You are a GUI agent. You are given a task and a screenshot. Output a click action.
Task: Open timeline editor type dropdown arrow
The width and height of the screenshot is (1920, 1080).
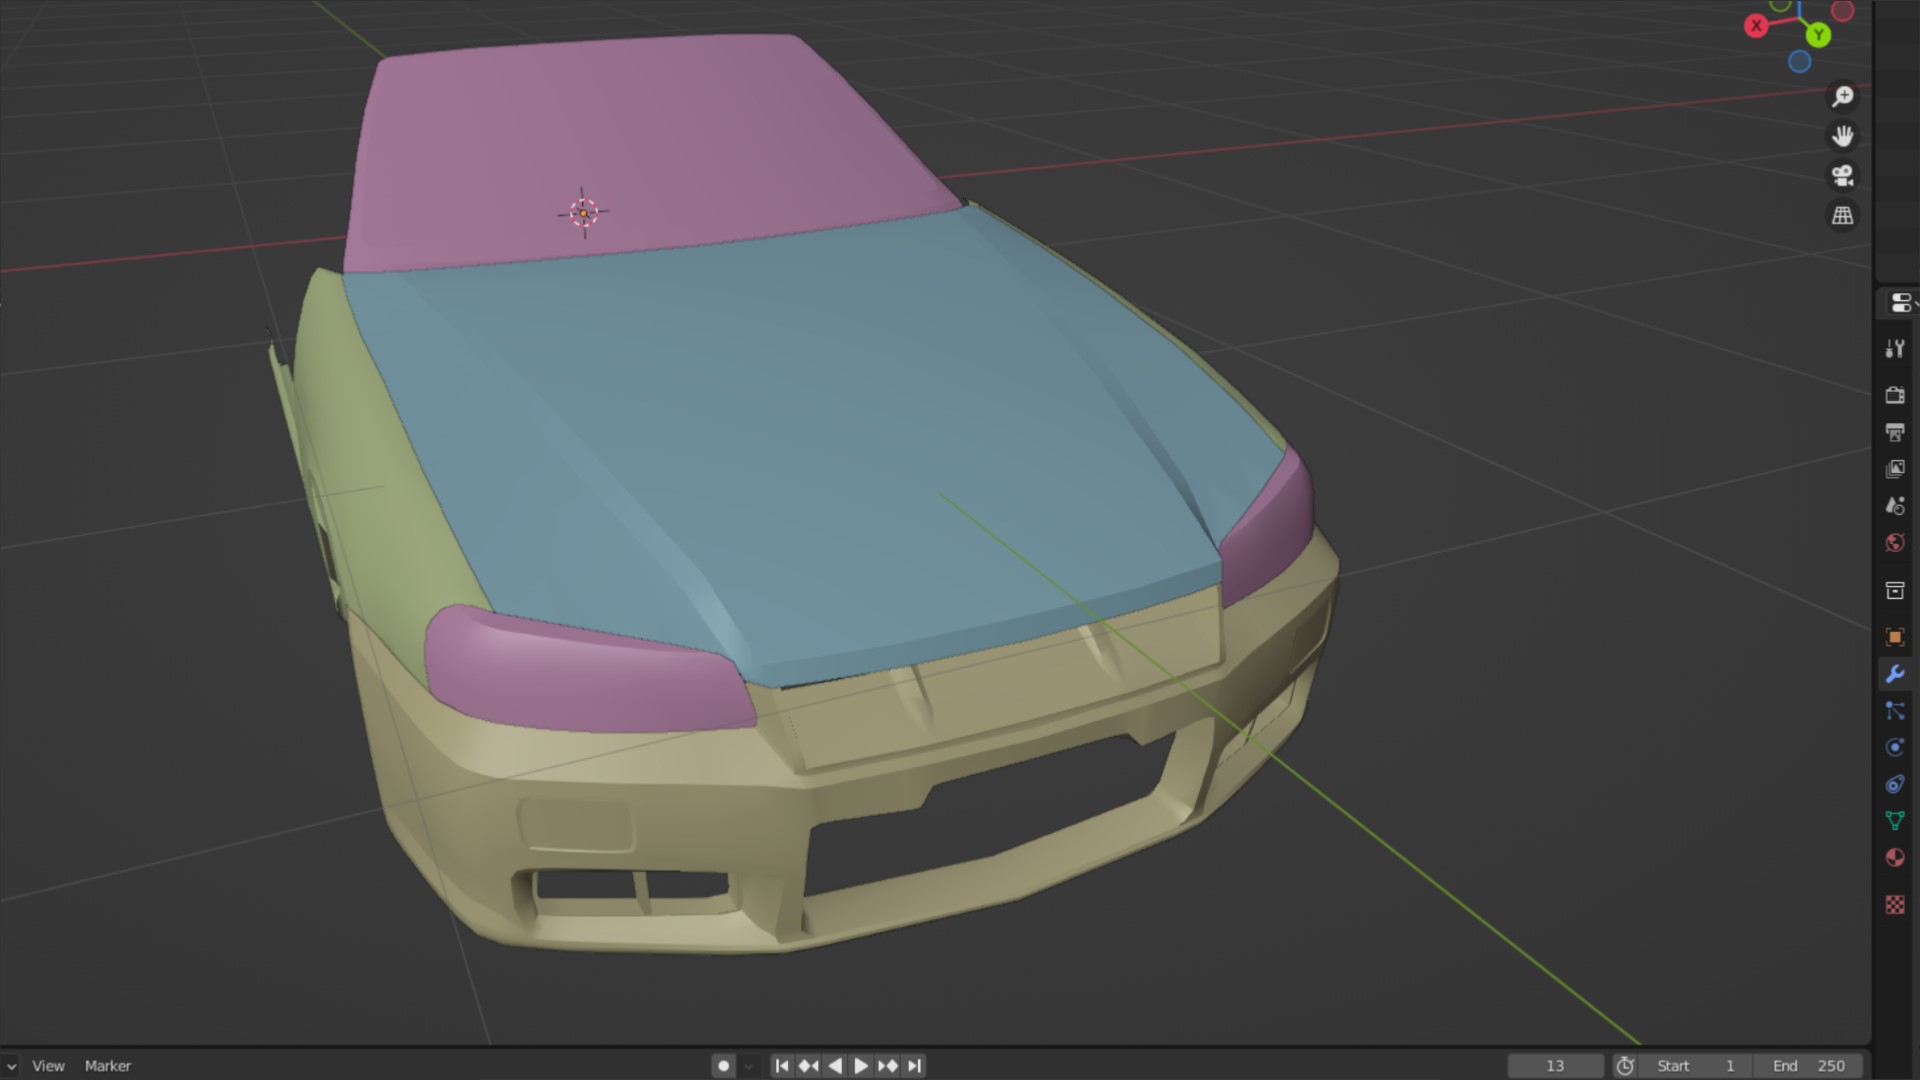pos(10,1066)
